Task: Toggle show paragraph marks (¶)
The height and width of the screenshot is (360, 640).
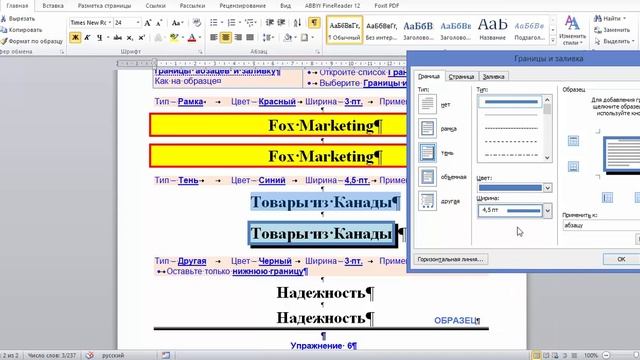Action: point(314,23)
